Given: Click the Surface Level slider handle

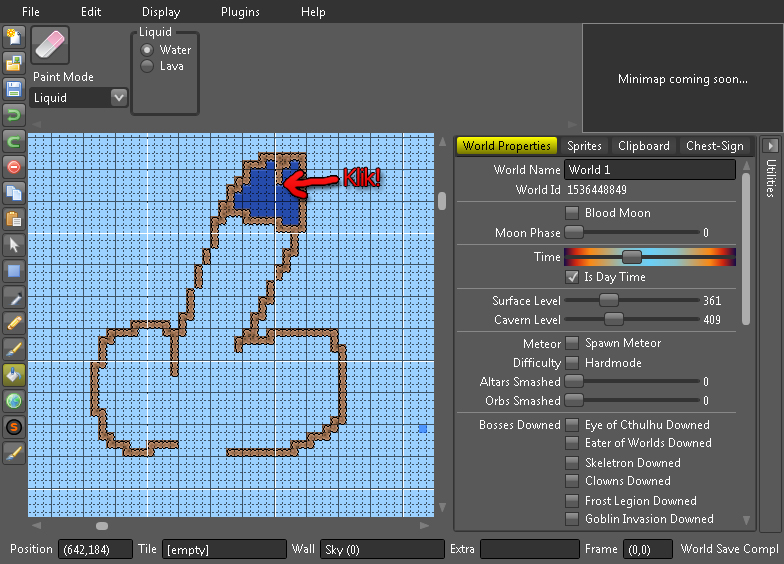Looking at the screenshot, I should (608, 300).
